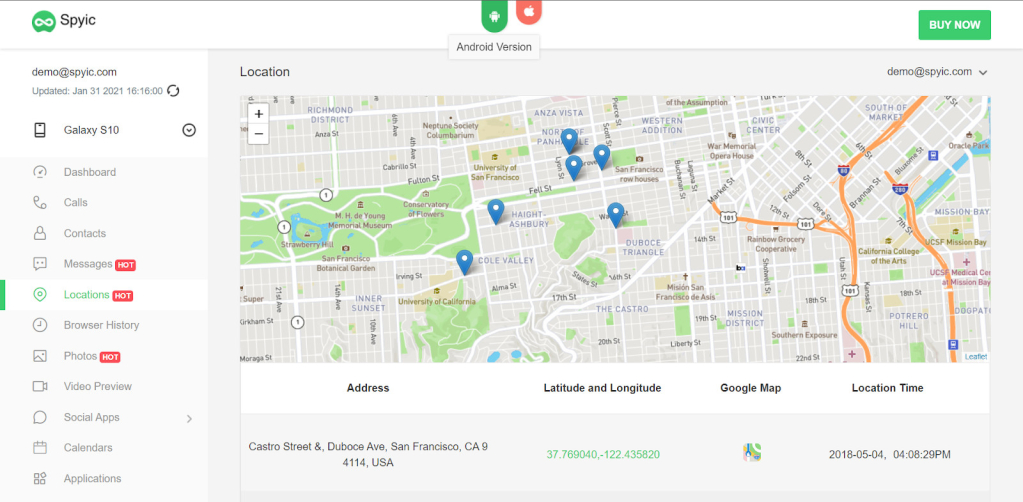Open coordinates 37.769040,-122.435820 link
Viewport: 1023px width, 502px height.
click(x=603, y=454)
